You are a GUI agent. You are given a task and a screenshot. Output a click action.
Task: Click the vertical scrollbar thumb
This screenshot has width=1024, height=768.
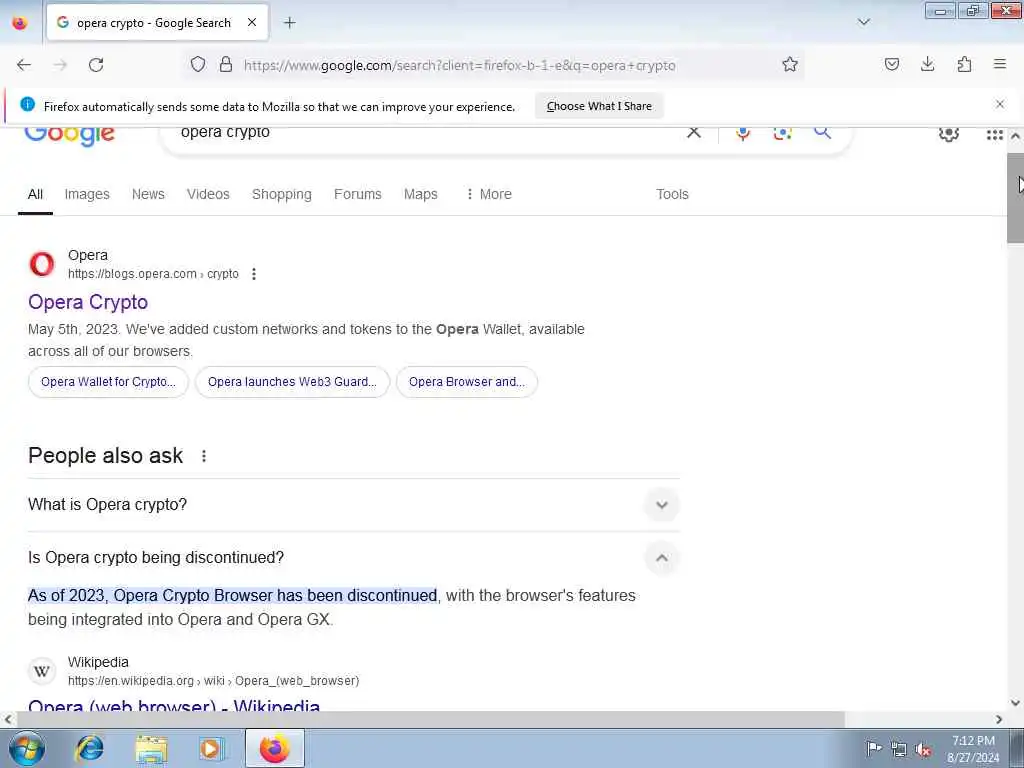pos(1016,198)
